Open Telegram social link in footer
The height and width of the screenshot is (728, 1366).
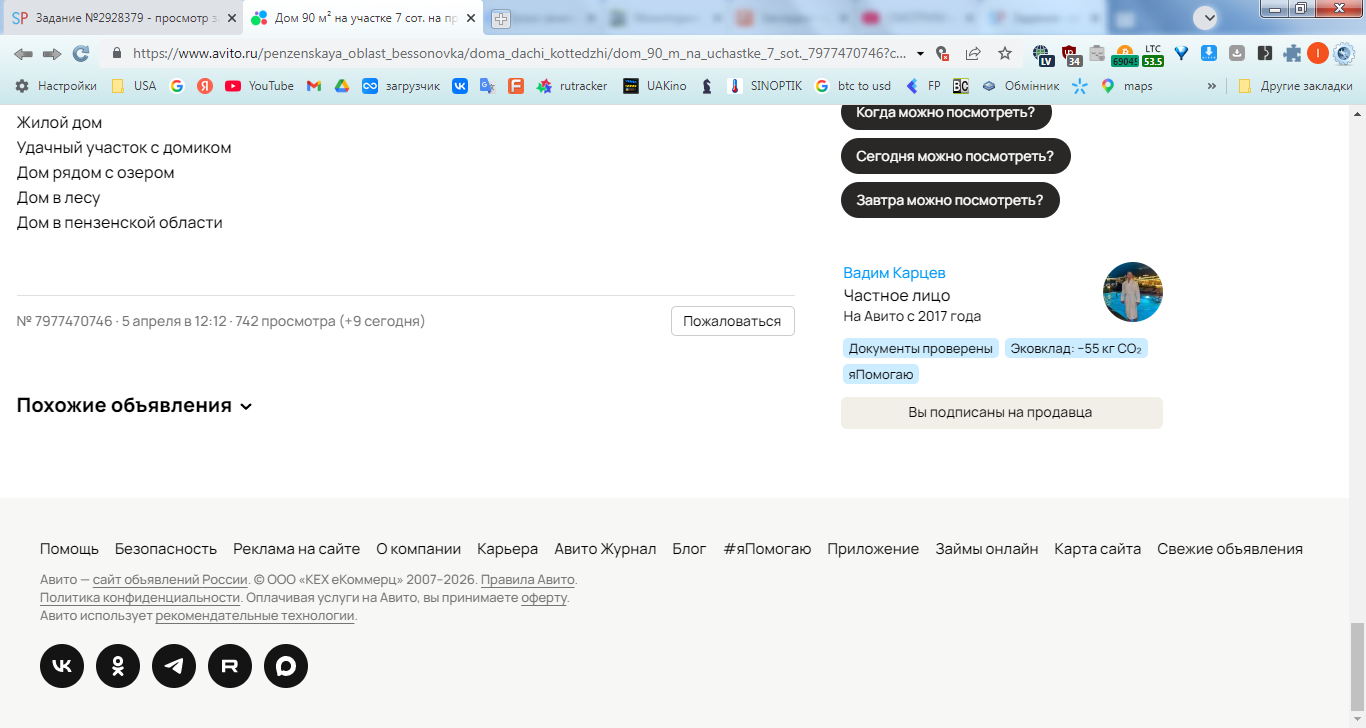[x=174, y=666]
